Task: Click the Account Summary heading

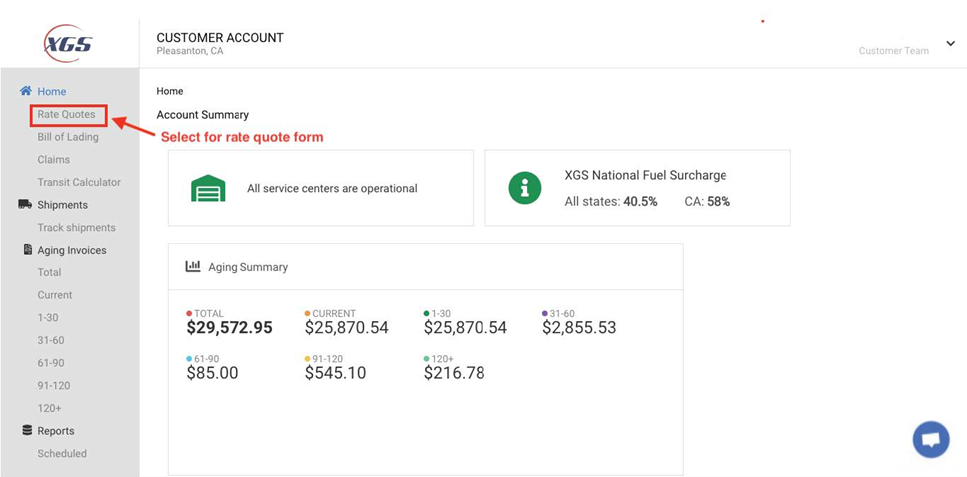Action: [x=203, y=115]
